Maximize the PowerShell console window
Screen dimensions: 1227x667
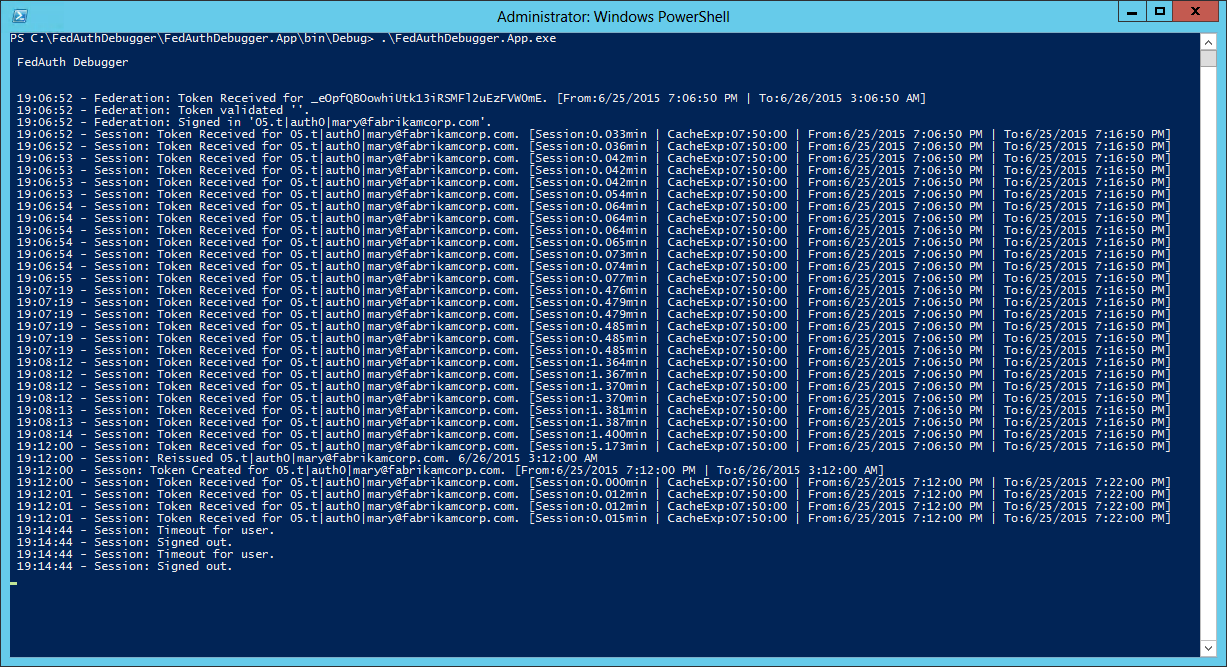pyautogui.click(x=1161, y=11)
